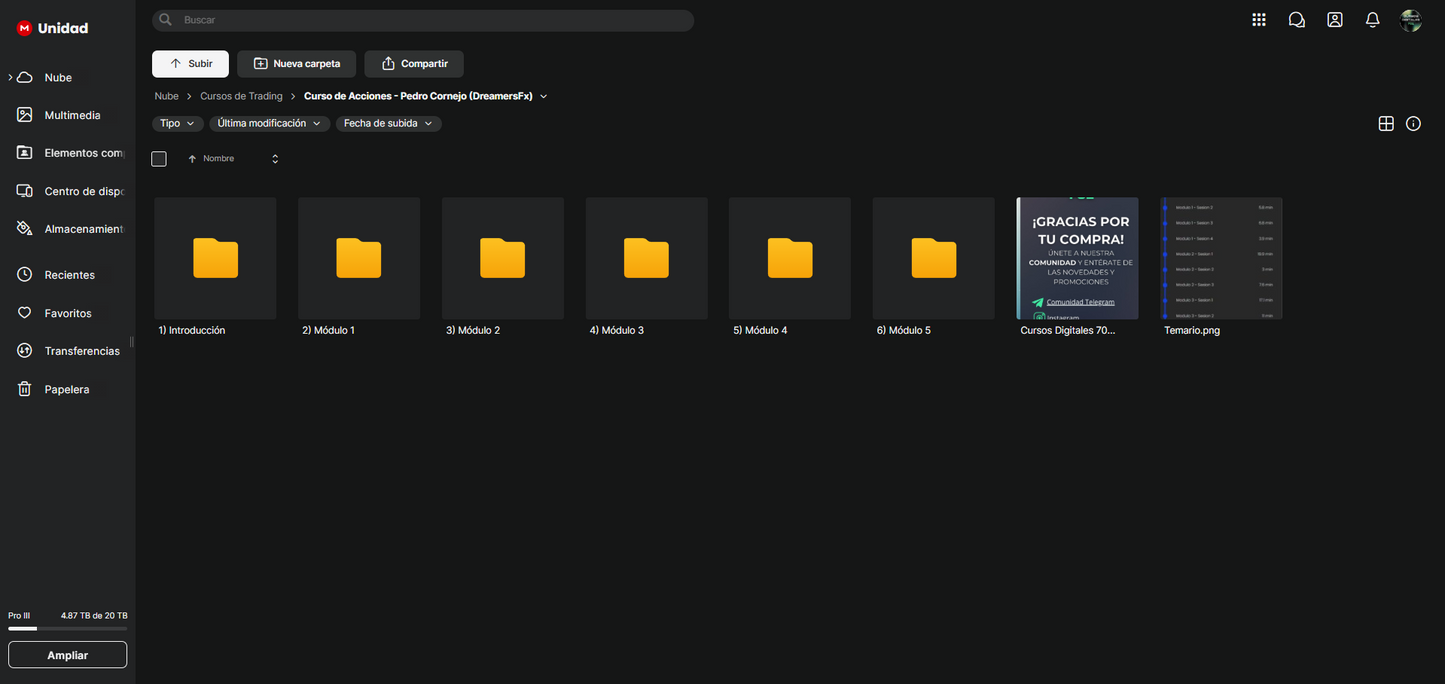Go to Recientes in sidebar
Image resolution: width=1445 pixels, height=684 pixels.
pos(69,275)
